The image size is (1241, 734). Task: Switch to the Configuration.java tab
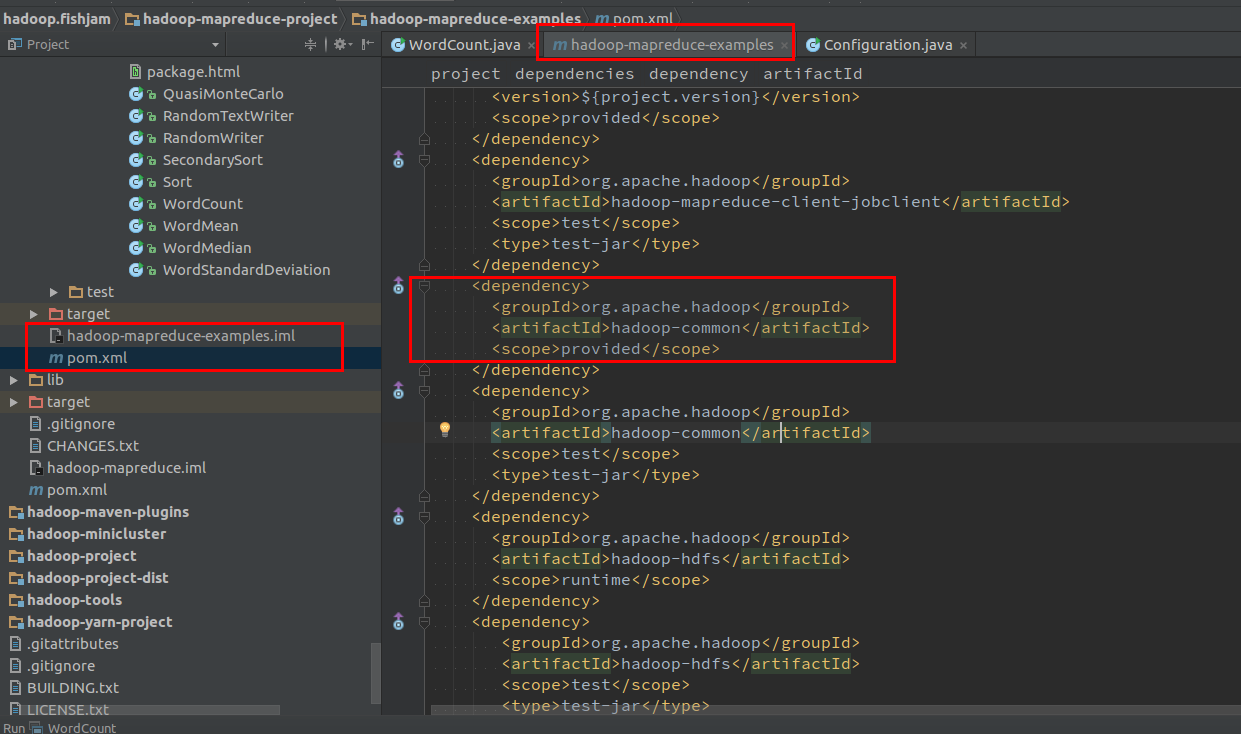(886, 45)
